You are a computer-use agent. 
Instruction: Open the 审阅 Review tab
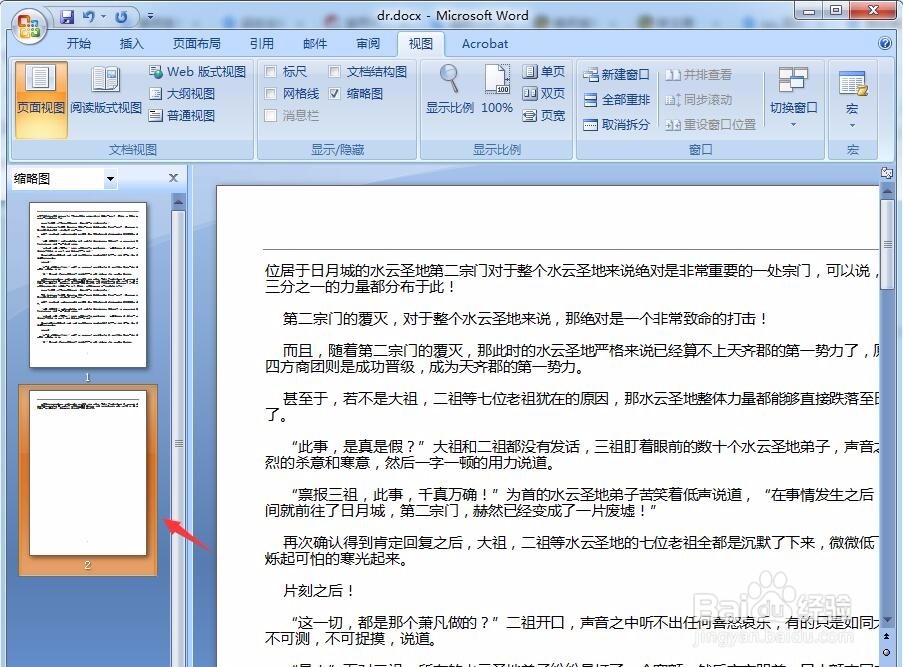(367, 44)
